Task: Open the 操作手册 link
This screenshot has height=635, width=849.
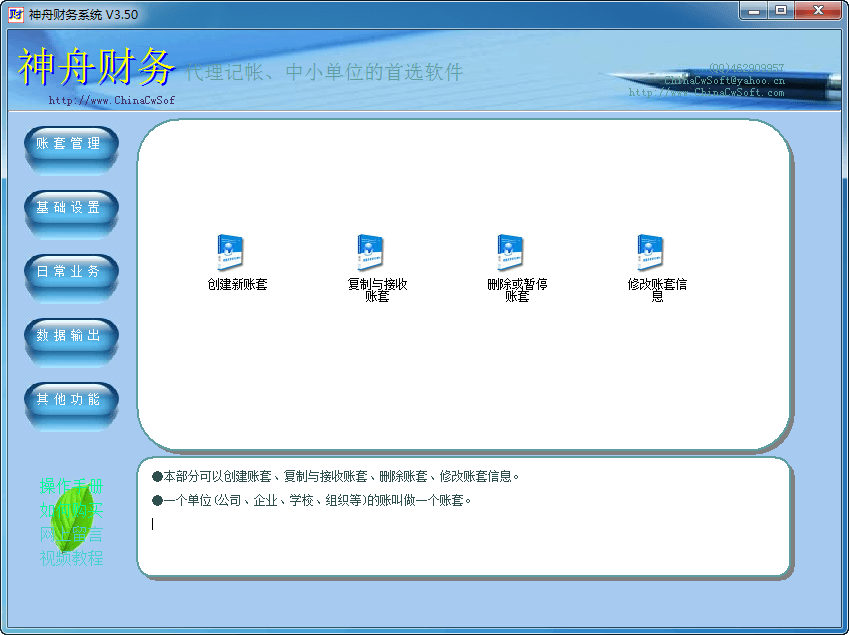Action: click(70, 486)
